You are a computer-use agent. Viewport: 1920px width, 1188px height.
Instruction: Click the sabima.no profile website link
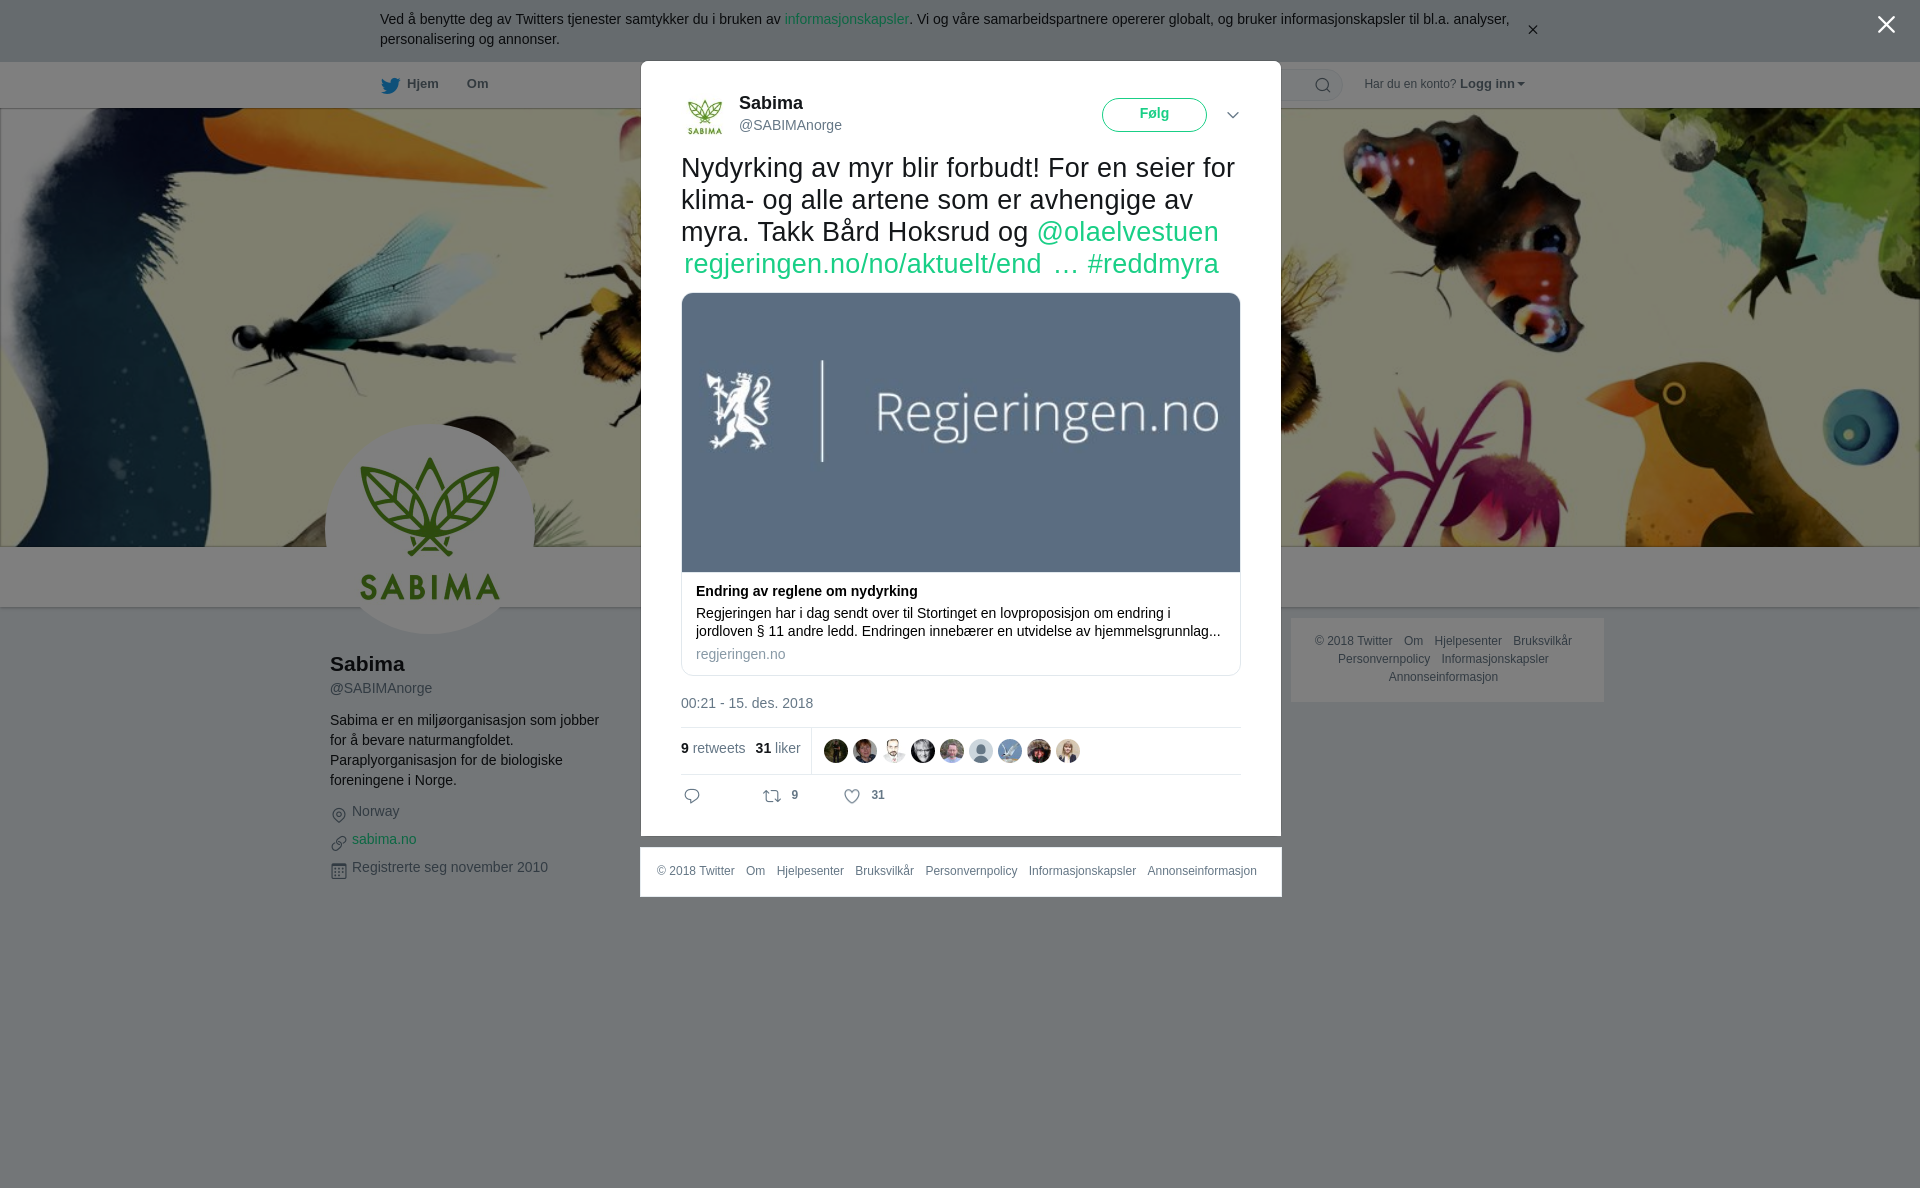pyautogui.click(x=384, y=839)
